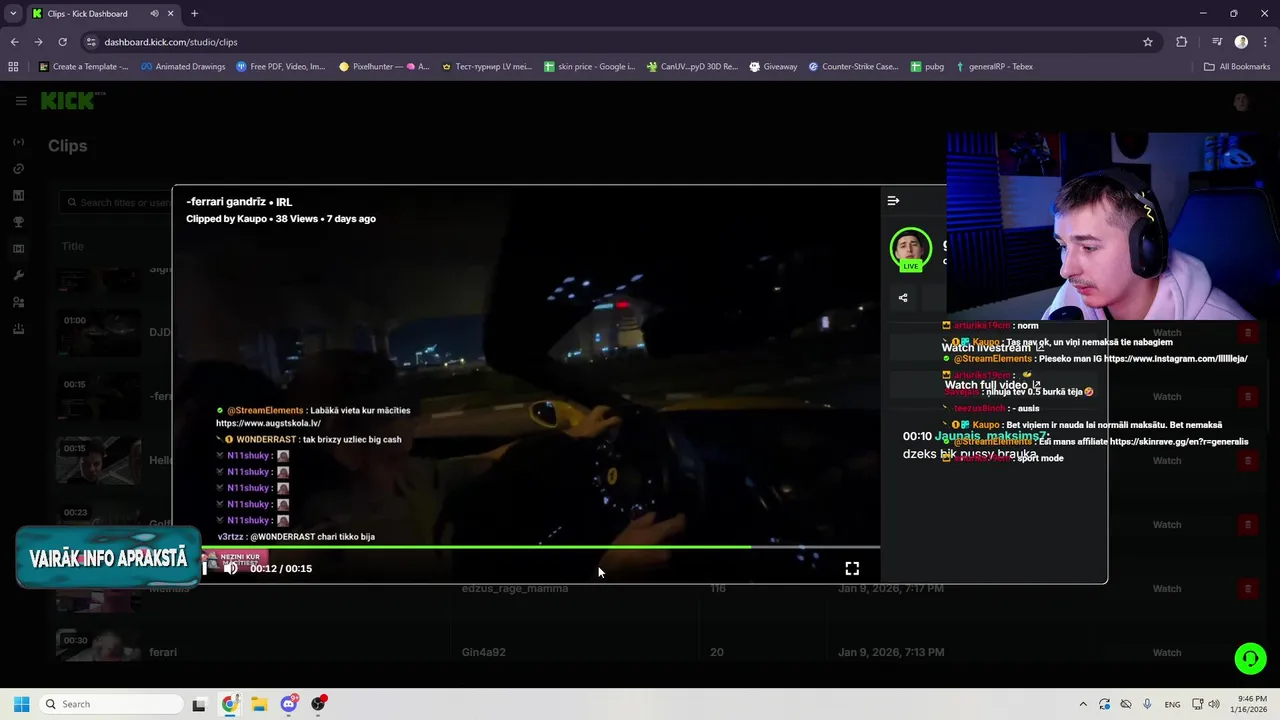
Task: Go back in browser history
Action: pyautogui.click(x=14, y=42)
